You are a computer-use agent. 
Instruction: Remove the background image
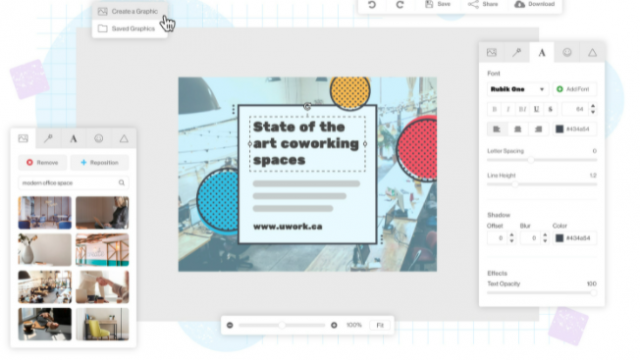point(42,162)
